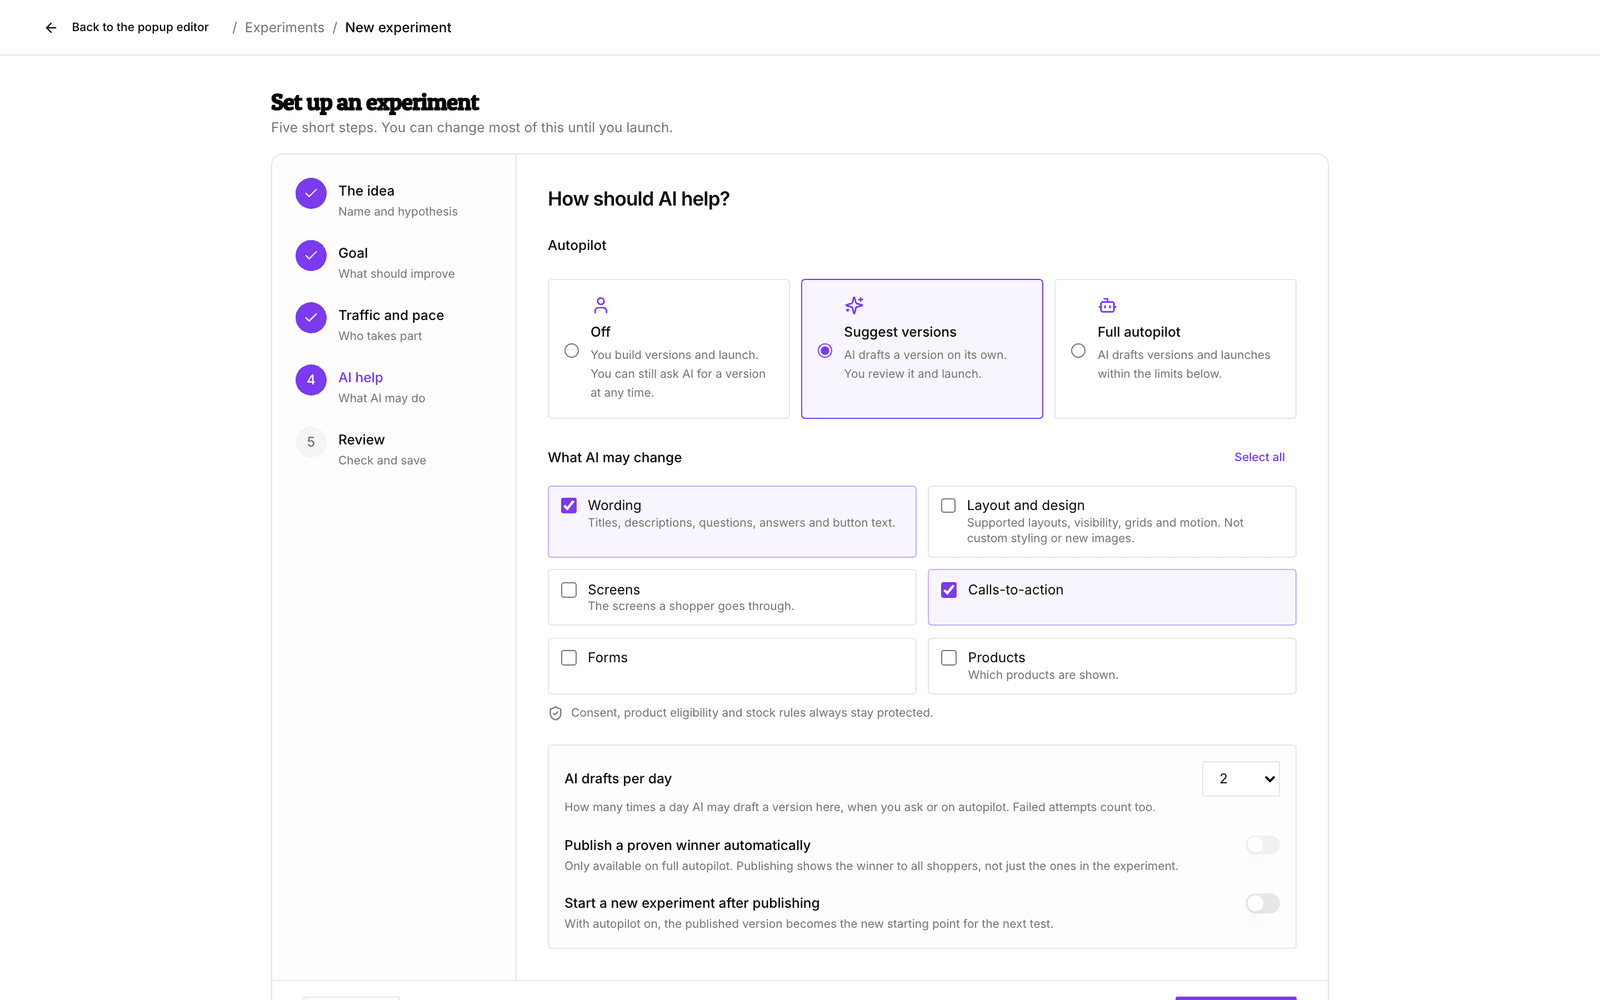Open the Goal step
Screen dimensions: 1600x1000
point(396,262)
